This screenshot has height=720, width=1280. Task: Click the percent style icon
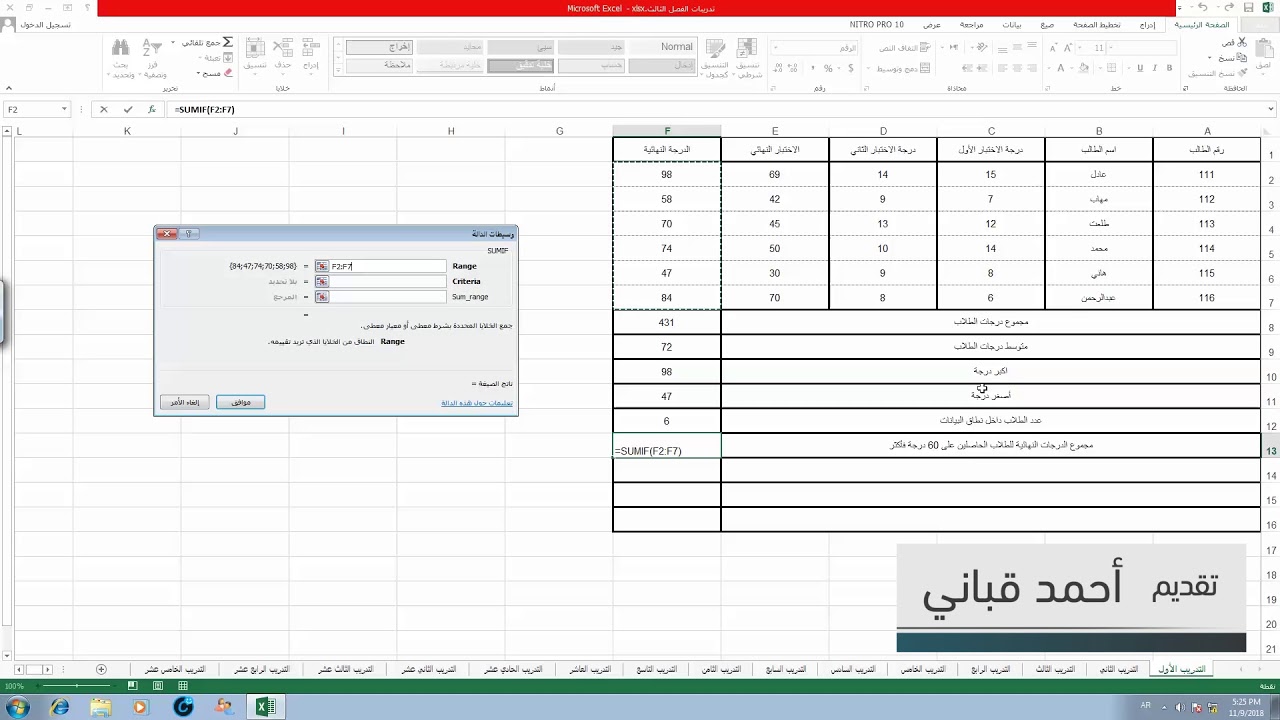pyautogui.click(x=828, y=68)
